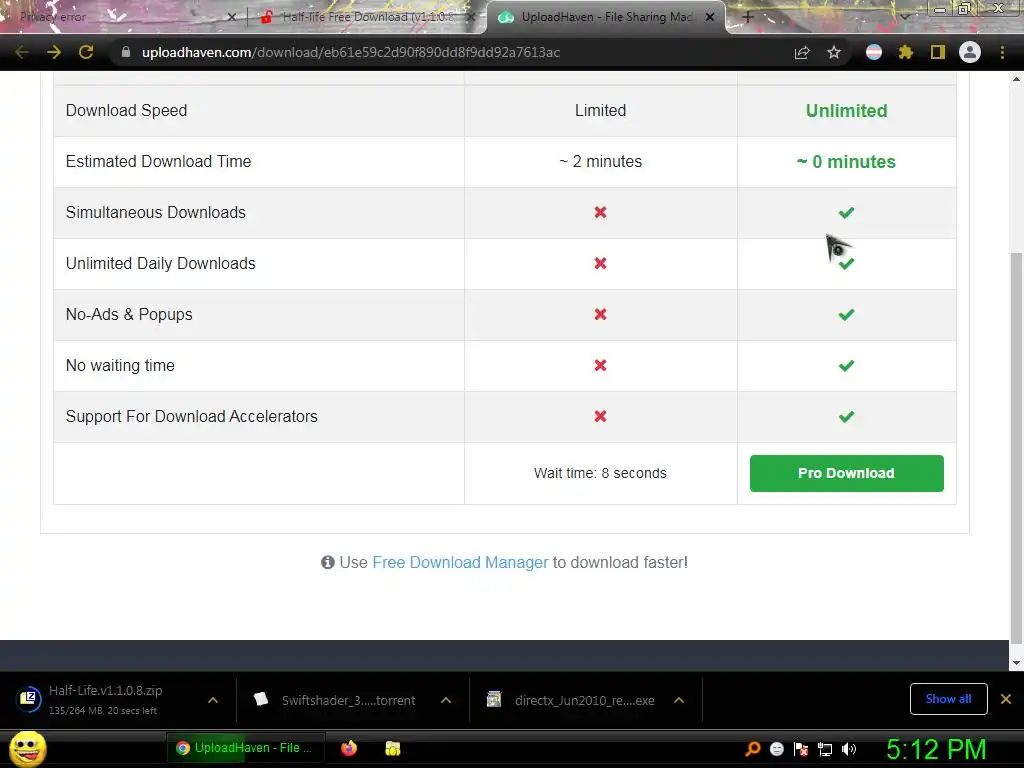
Task: Click the green Unlimited speed cell
Action: click(x=846, y=111)
